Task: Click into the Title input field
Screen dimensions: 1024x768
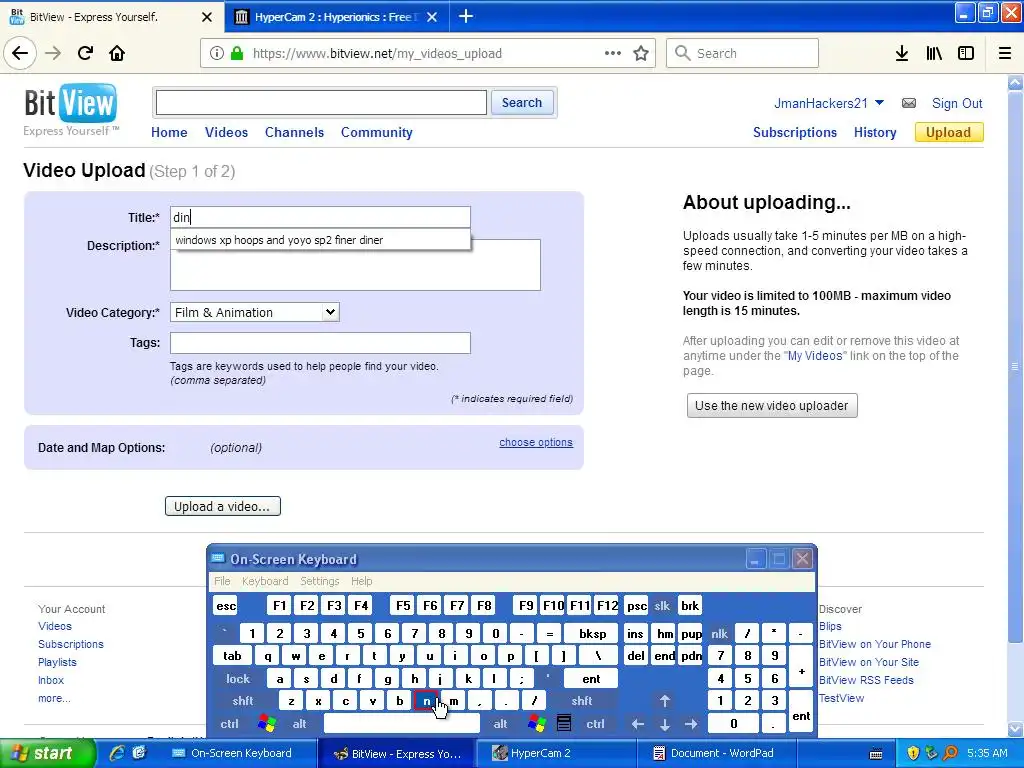Action: pyautogui.click(x=320, y=217)
